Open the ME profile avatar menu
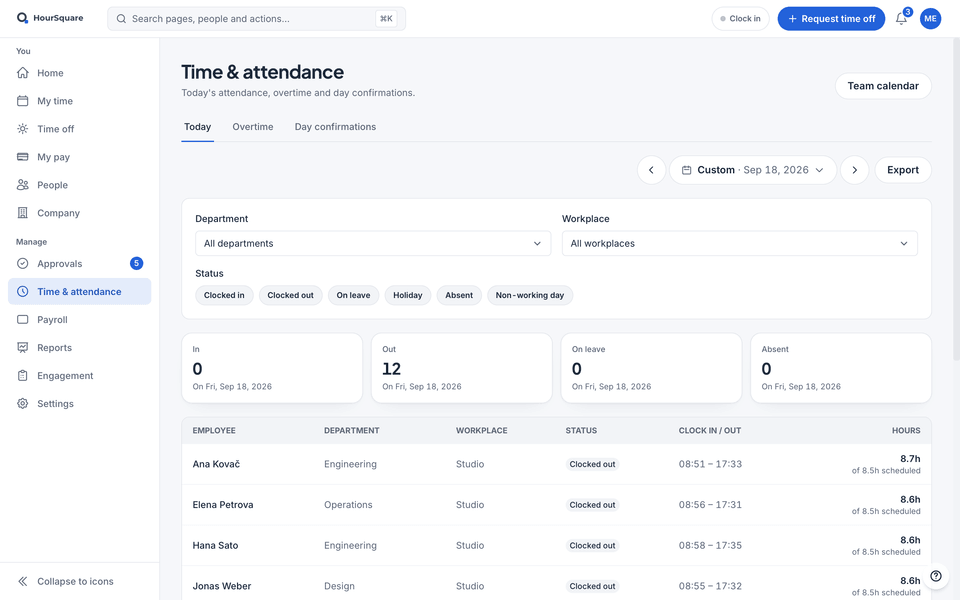The width and height of the screenshot is (960, 600). click(x=931, y=18)
